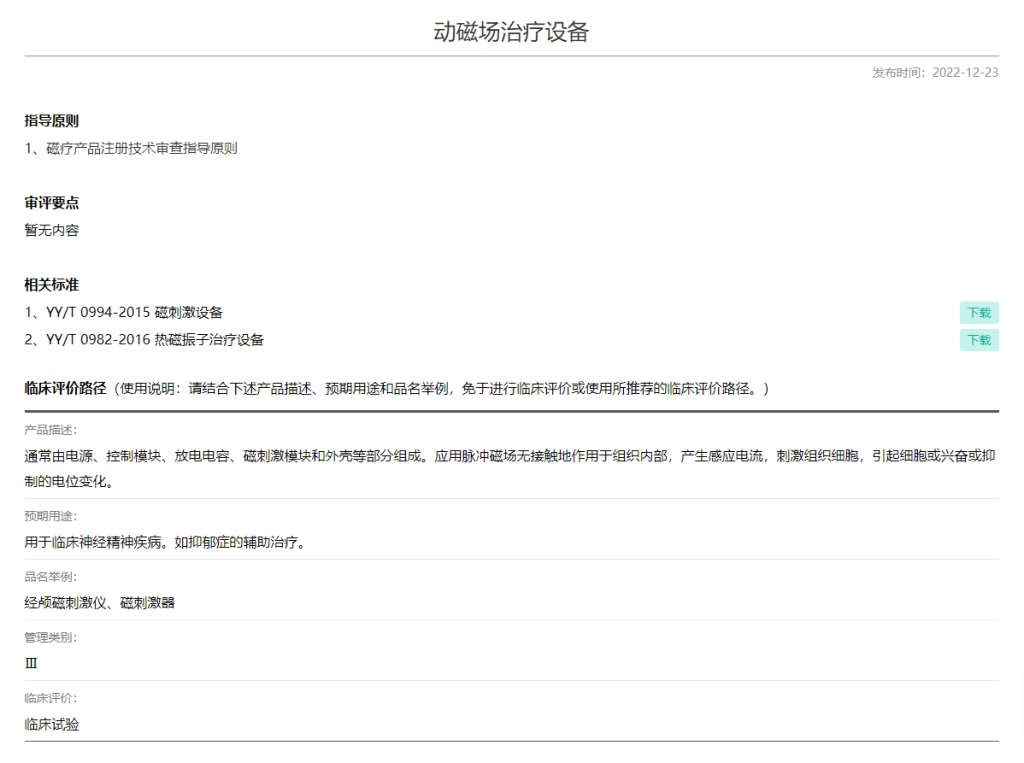Click the 临床评价路径 heading

pyautogui.click(x=65, y=388)
